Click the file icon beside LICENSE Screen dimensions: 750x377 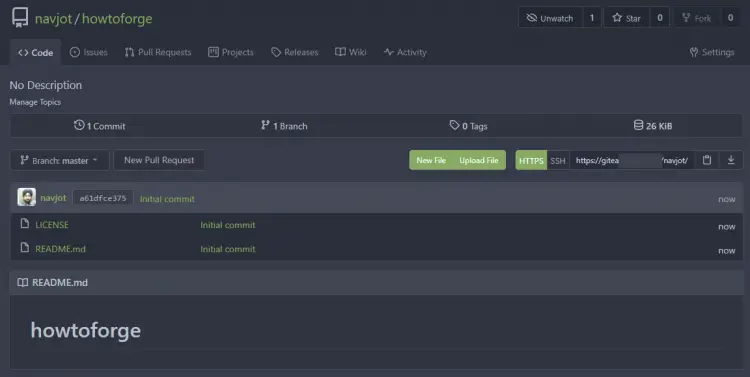tap(25, 223)
